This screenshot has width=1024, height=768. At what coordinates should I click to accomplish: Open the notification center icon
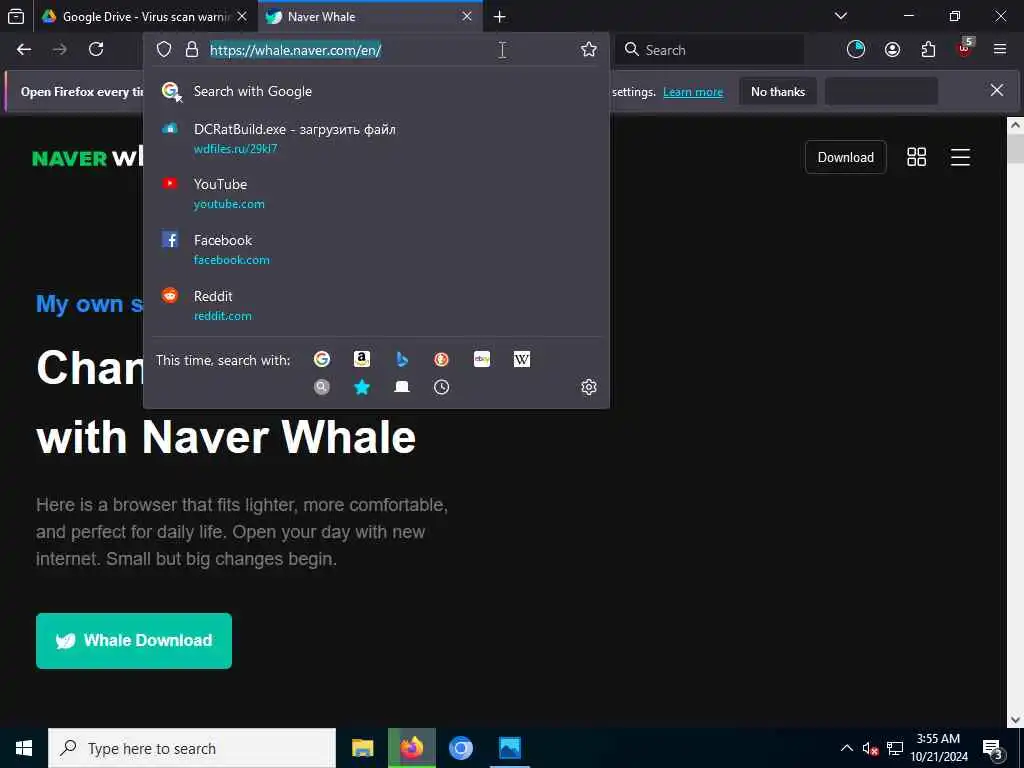point(993,748)
